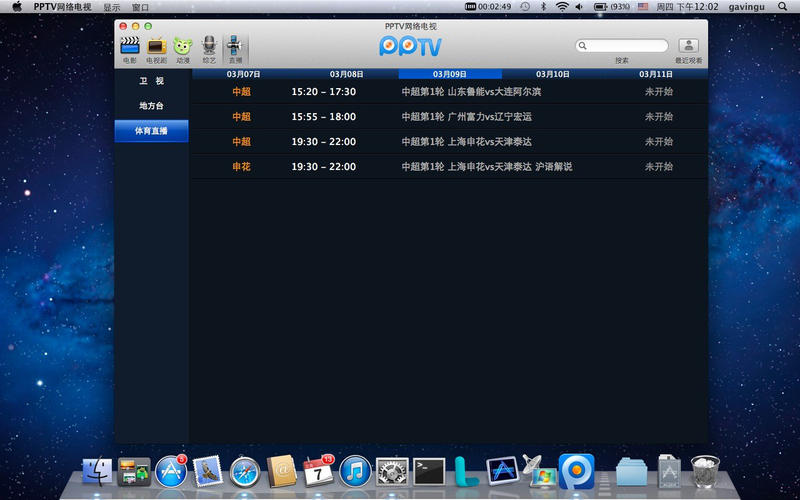
Task: Select the 直播 (Live) toolbar icon
Action: 235,46
